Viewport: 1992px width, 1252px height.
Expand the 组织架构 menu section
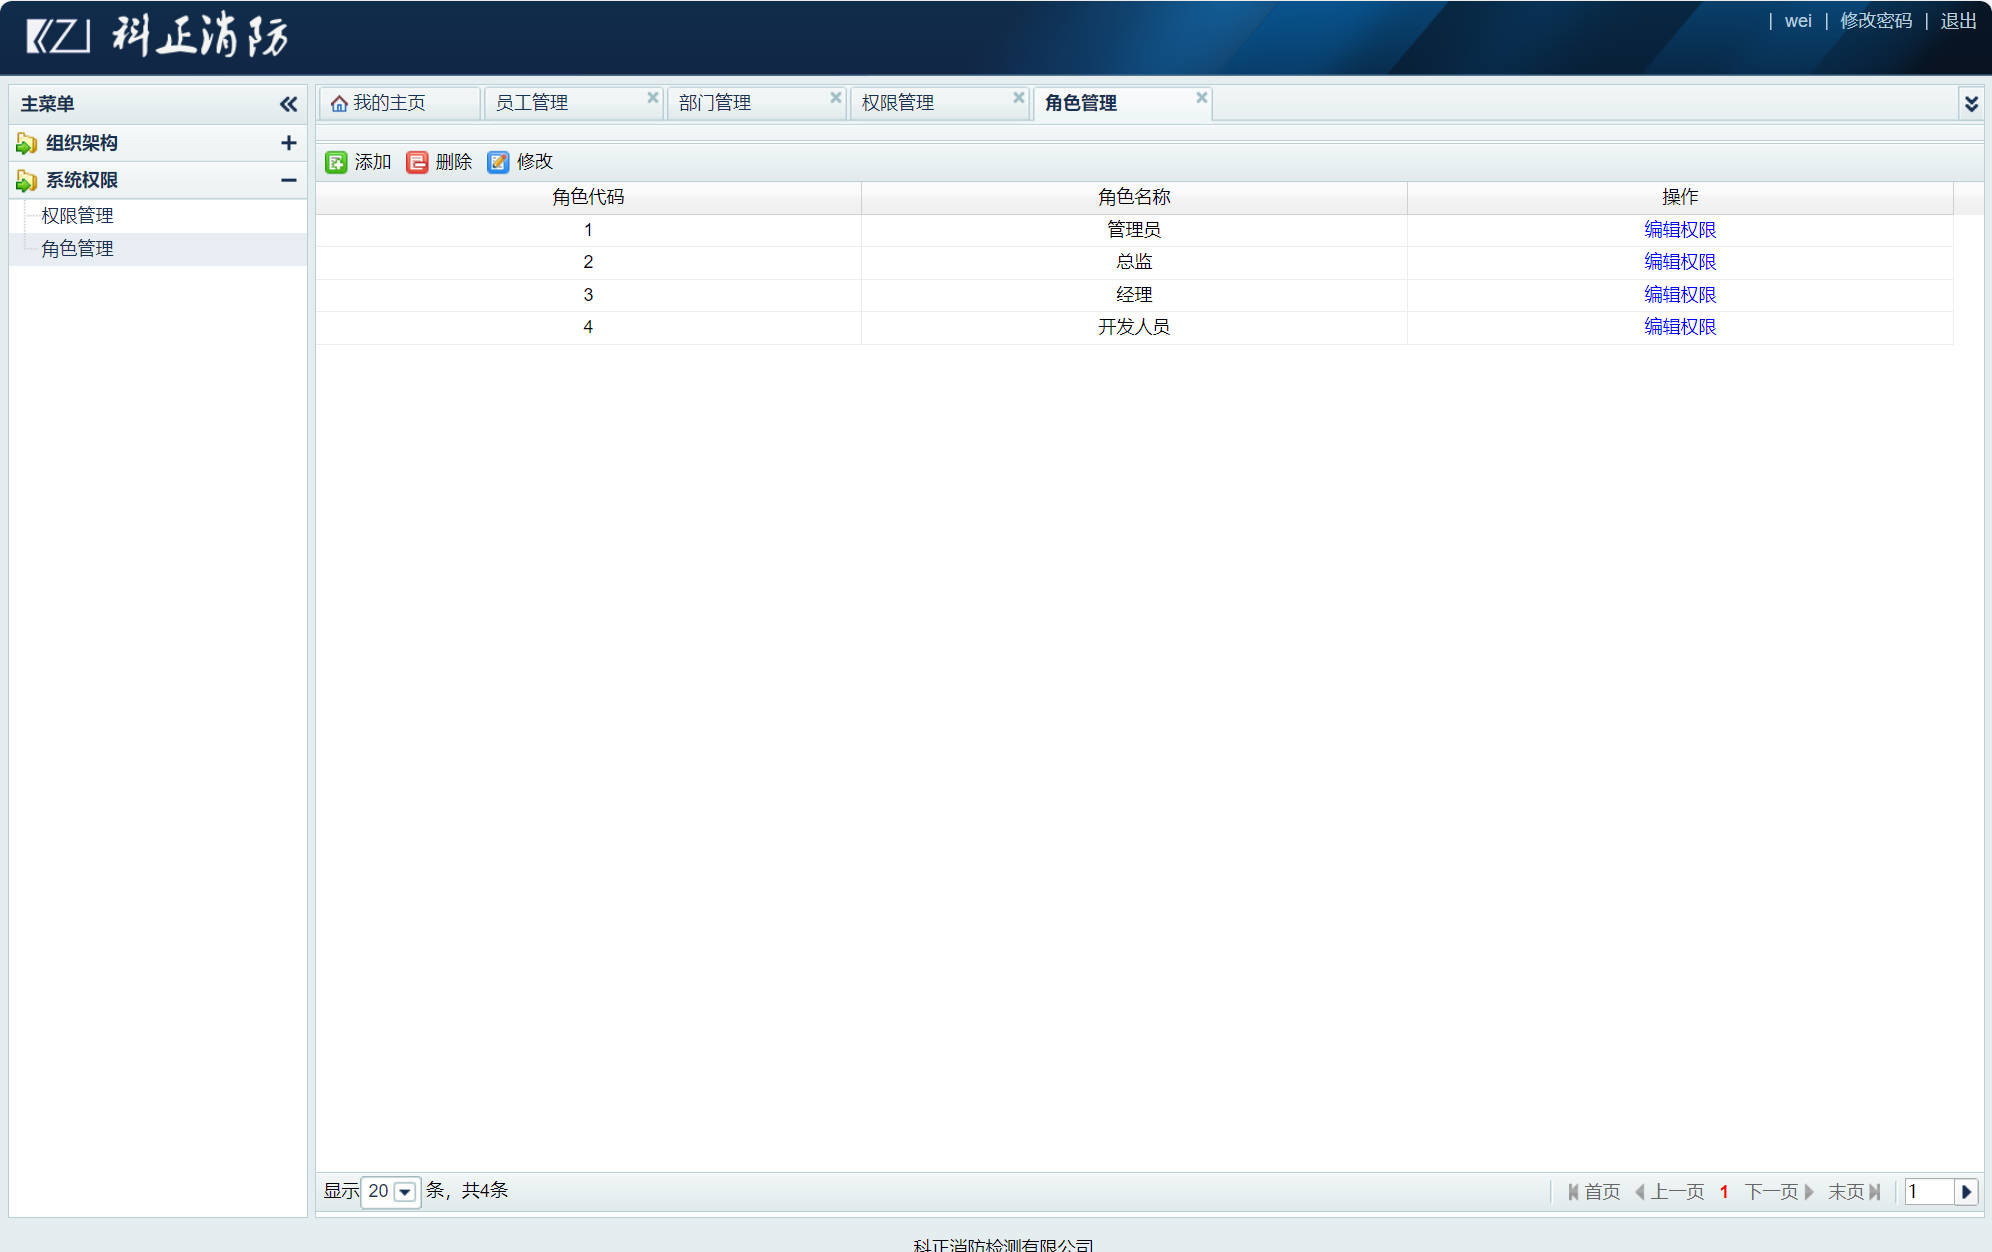pyautogui.click(x=288, y=143)
